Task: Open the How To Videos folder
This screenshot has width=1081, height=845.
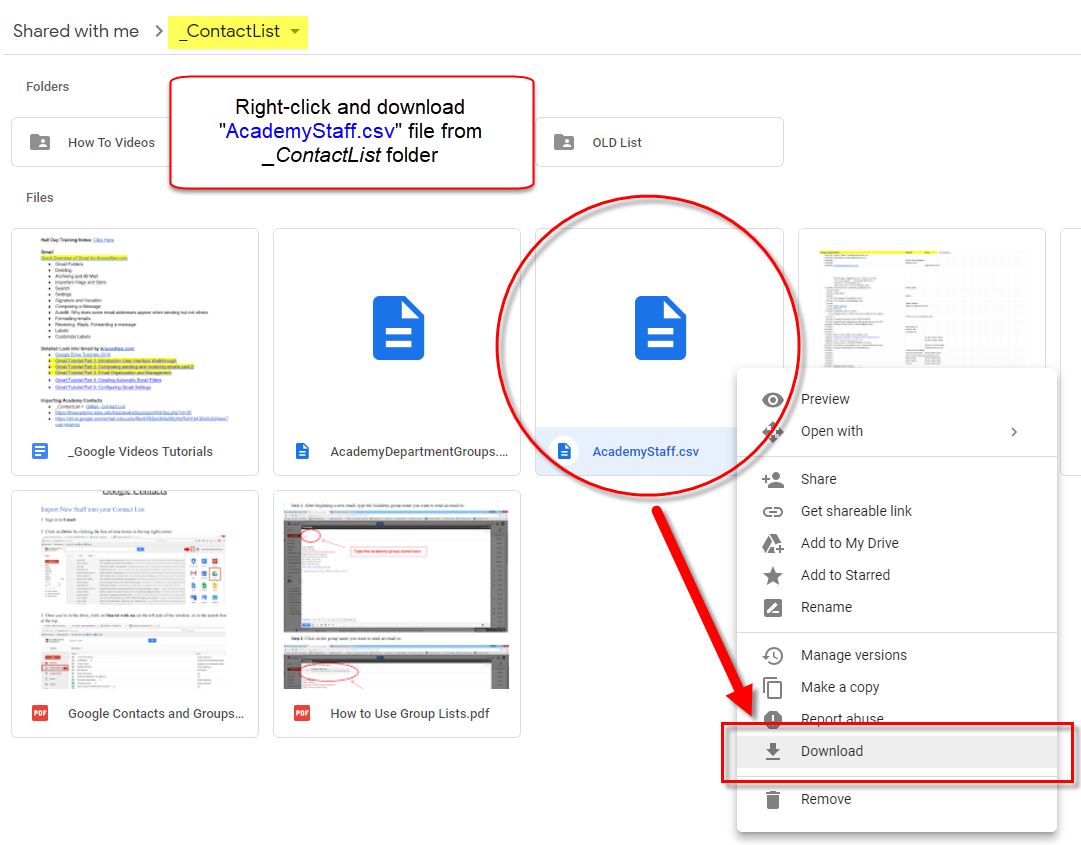Action: [90, 142]
